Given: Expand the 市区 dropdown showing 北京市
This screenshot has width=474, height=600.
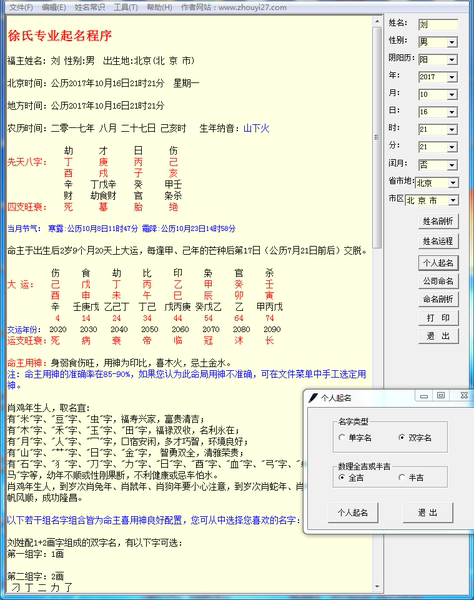Looking at the screenshot, I should pyautogui.click(x=453, y=200).
